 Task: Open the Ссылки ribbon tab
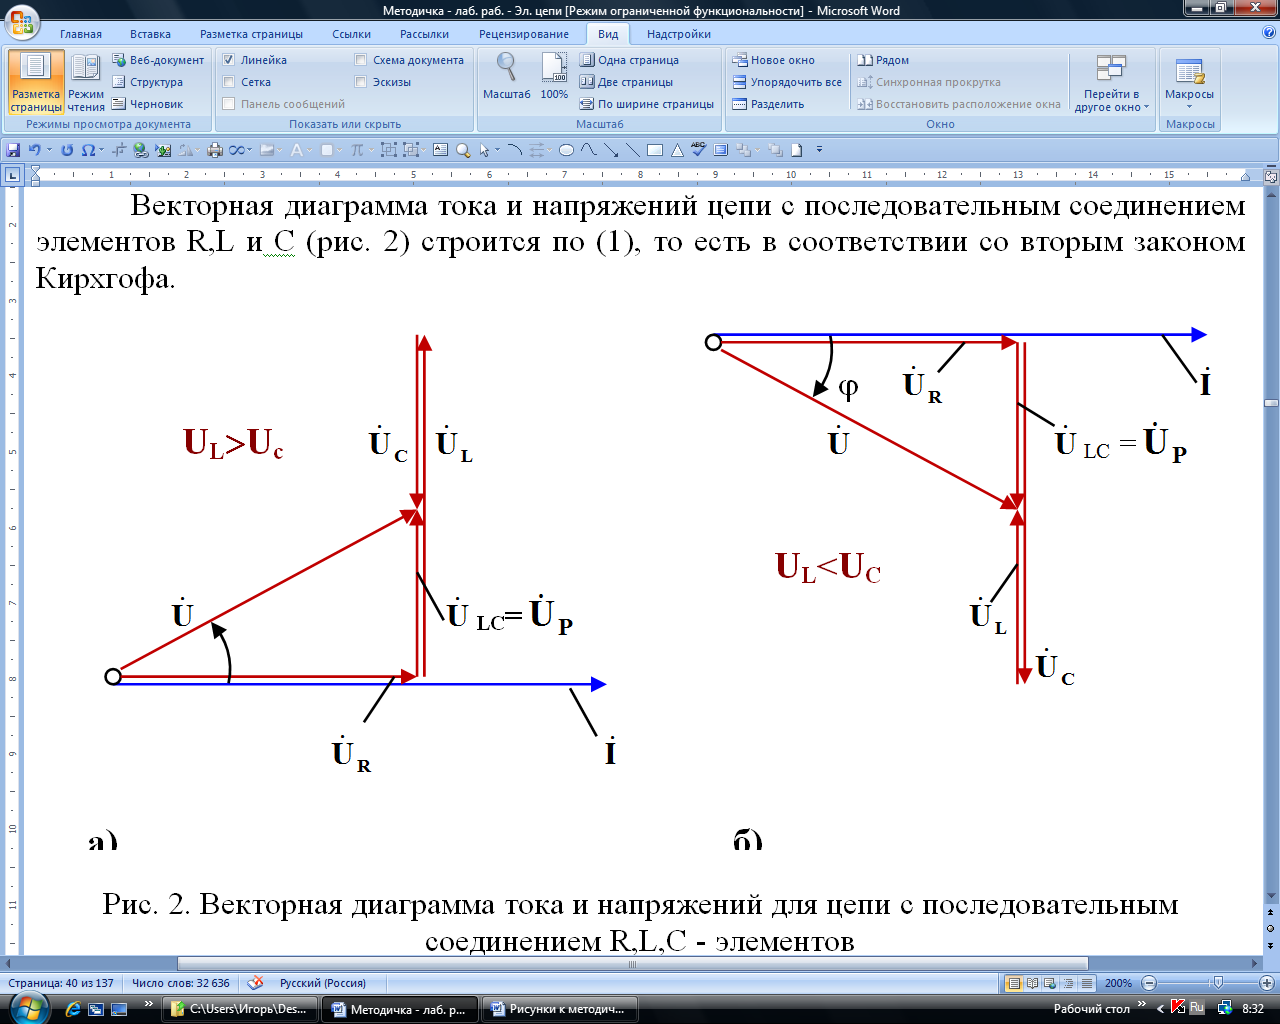pos(352,34)
